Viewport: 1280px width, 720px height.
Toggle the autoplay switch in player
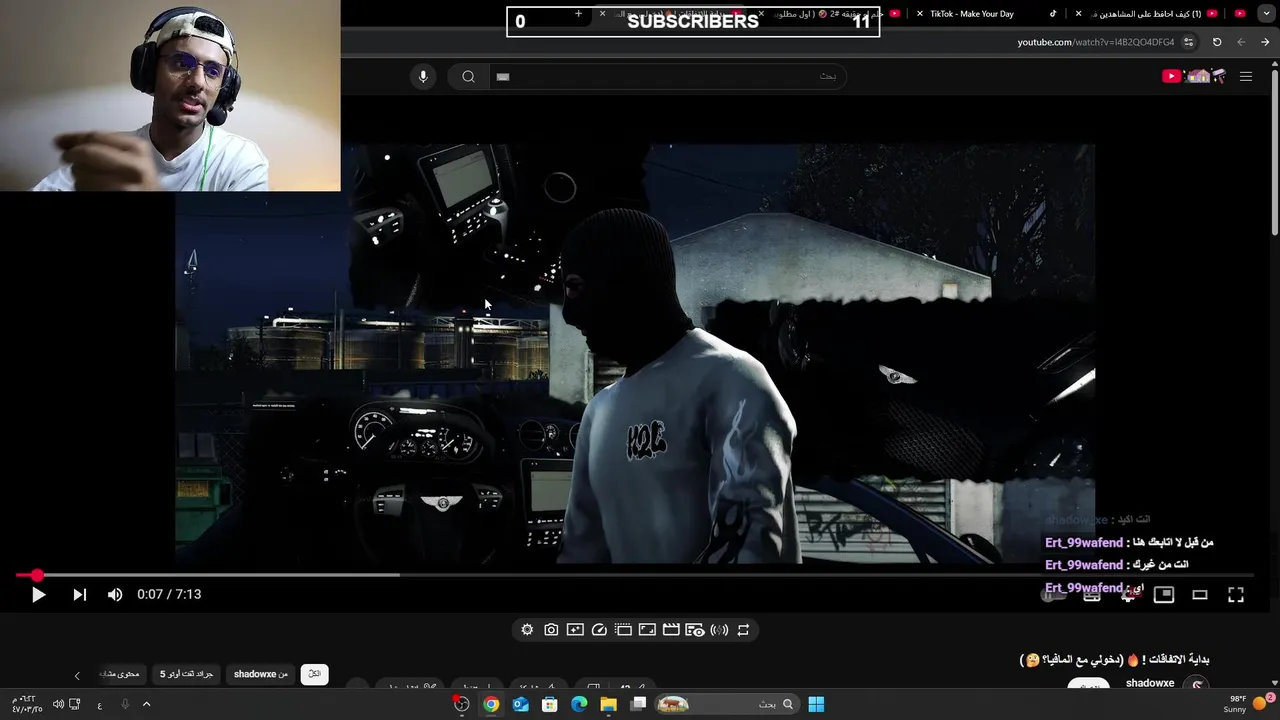[1052, 595]
